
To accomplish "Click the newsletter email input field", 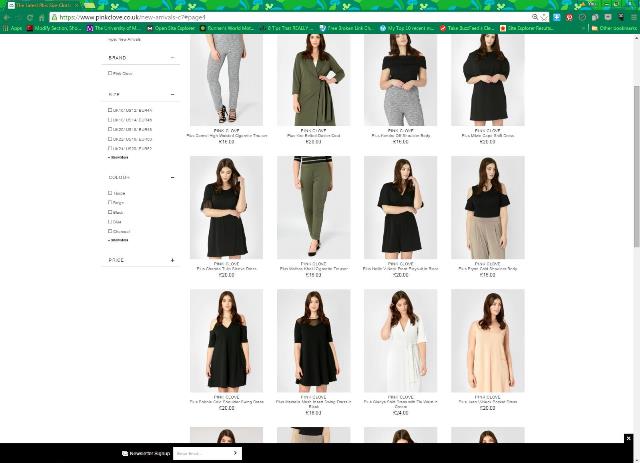I will pyautogui.click(x=202, y=453).
